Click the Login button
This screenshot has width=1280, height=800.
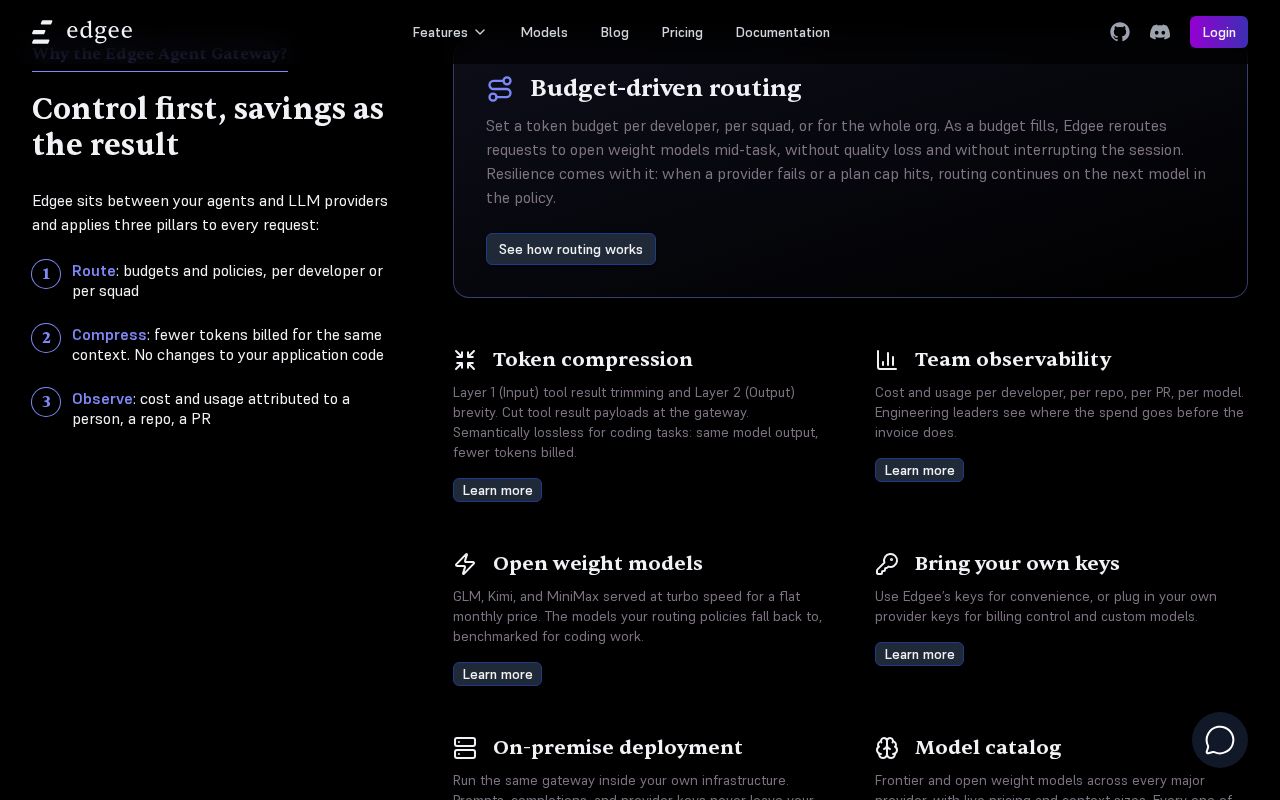point(1218,32)
